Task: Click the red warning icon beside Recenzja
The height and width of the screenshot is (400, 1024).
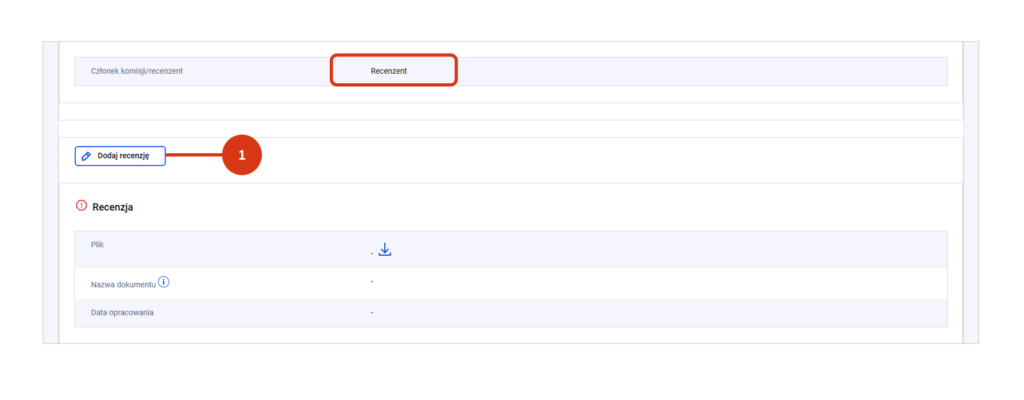Action: pos(82,206)
